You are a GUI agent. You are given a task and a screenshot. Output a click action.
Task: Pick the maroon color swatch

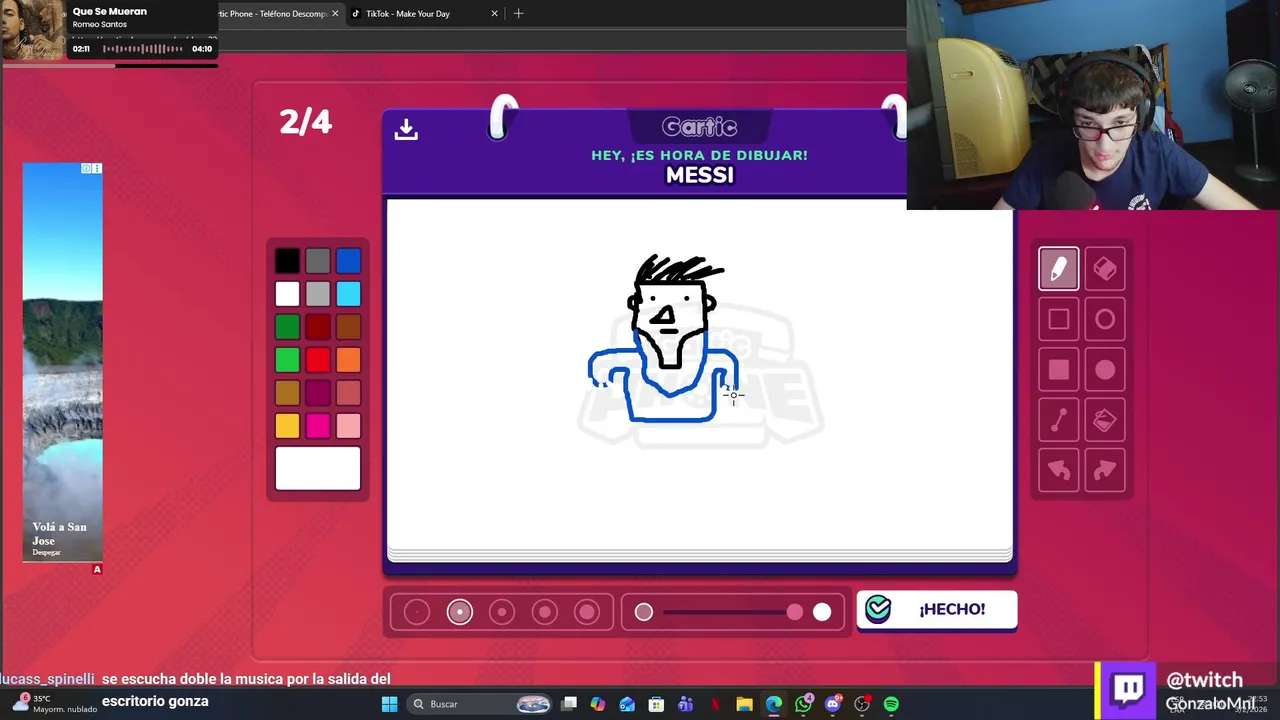click(318, 393)
